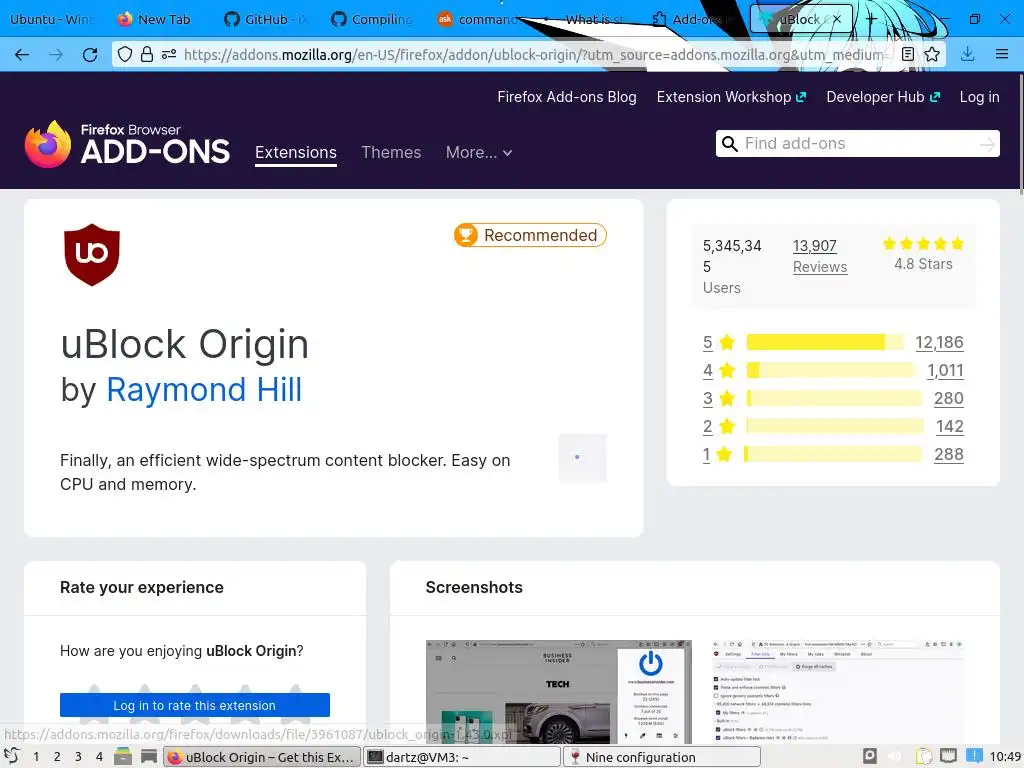Click Log in to rate this extension
1024x768 pixels.
[x=195, y=705]
